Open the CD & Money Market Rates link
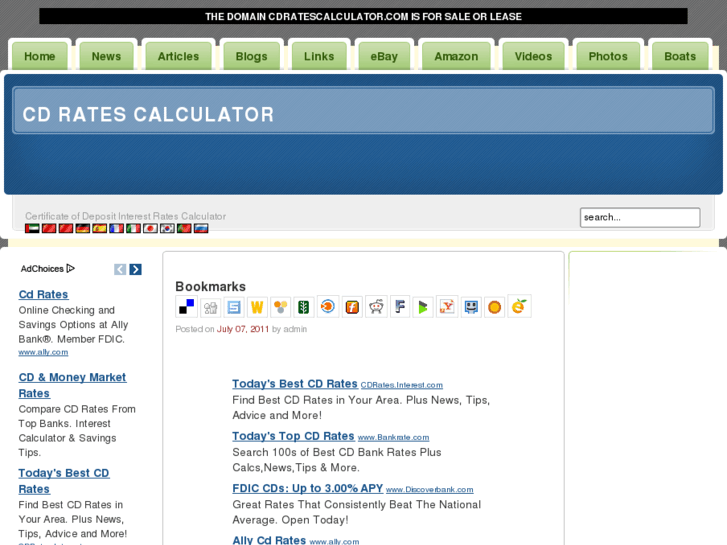Screen dimensions: 727x545 point(72,385)
